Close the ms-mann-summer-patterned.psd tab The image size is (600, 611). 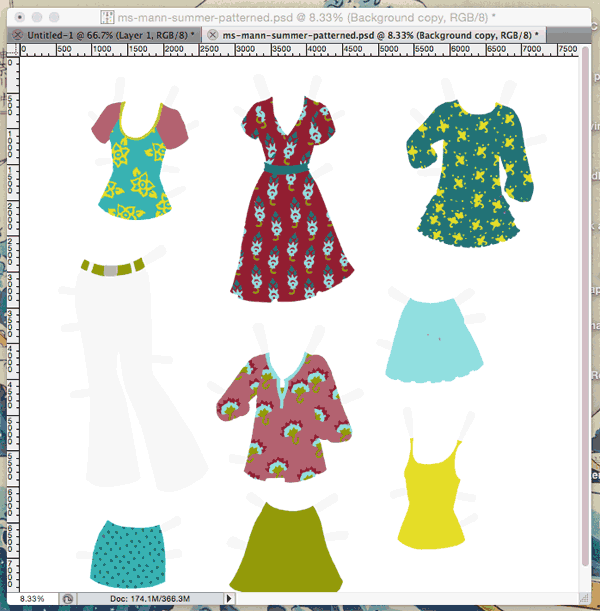click(212, 35)
